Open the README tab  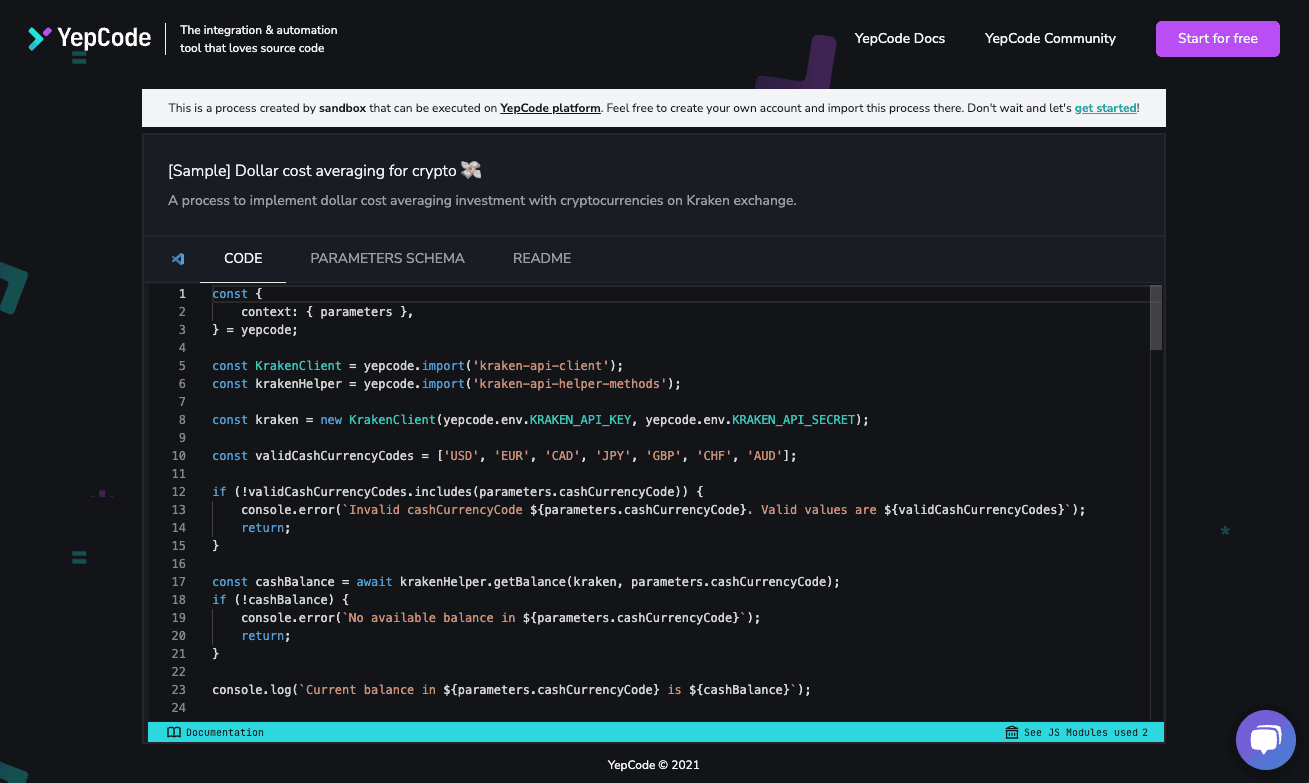(542, 258)
